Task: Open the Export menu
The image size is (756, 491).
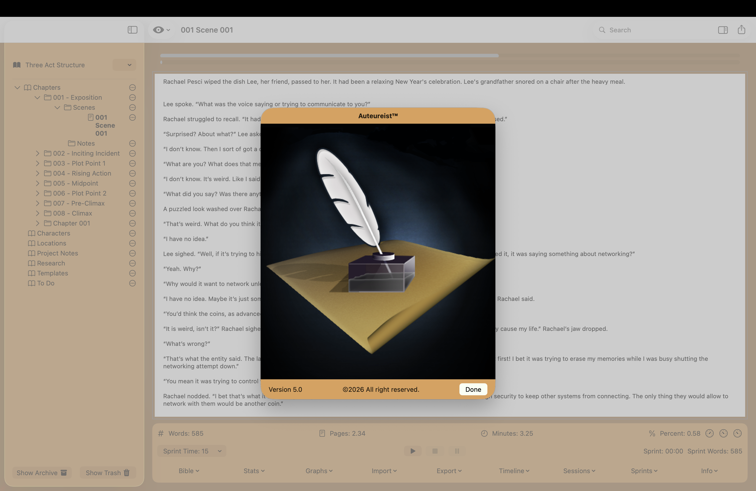Action: pos(448,471)
